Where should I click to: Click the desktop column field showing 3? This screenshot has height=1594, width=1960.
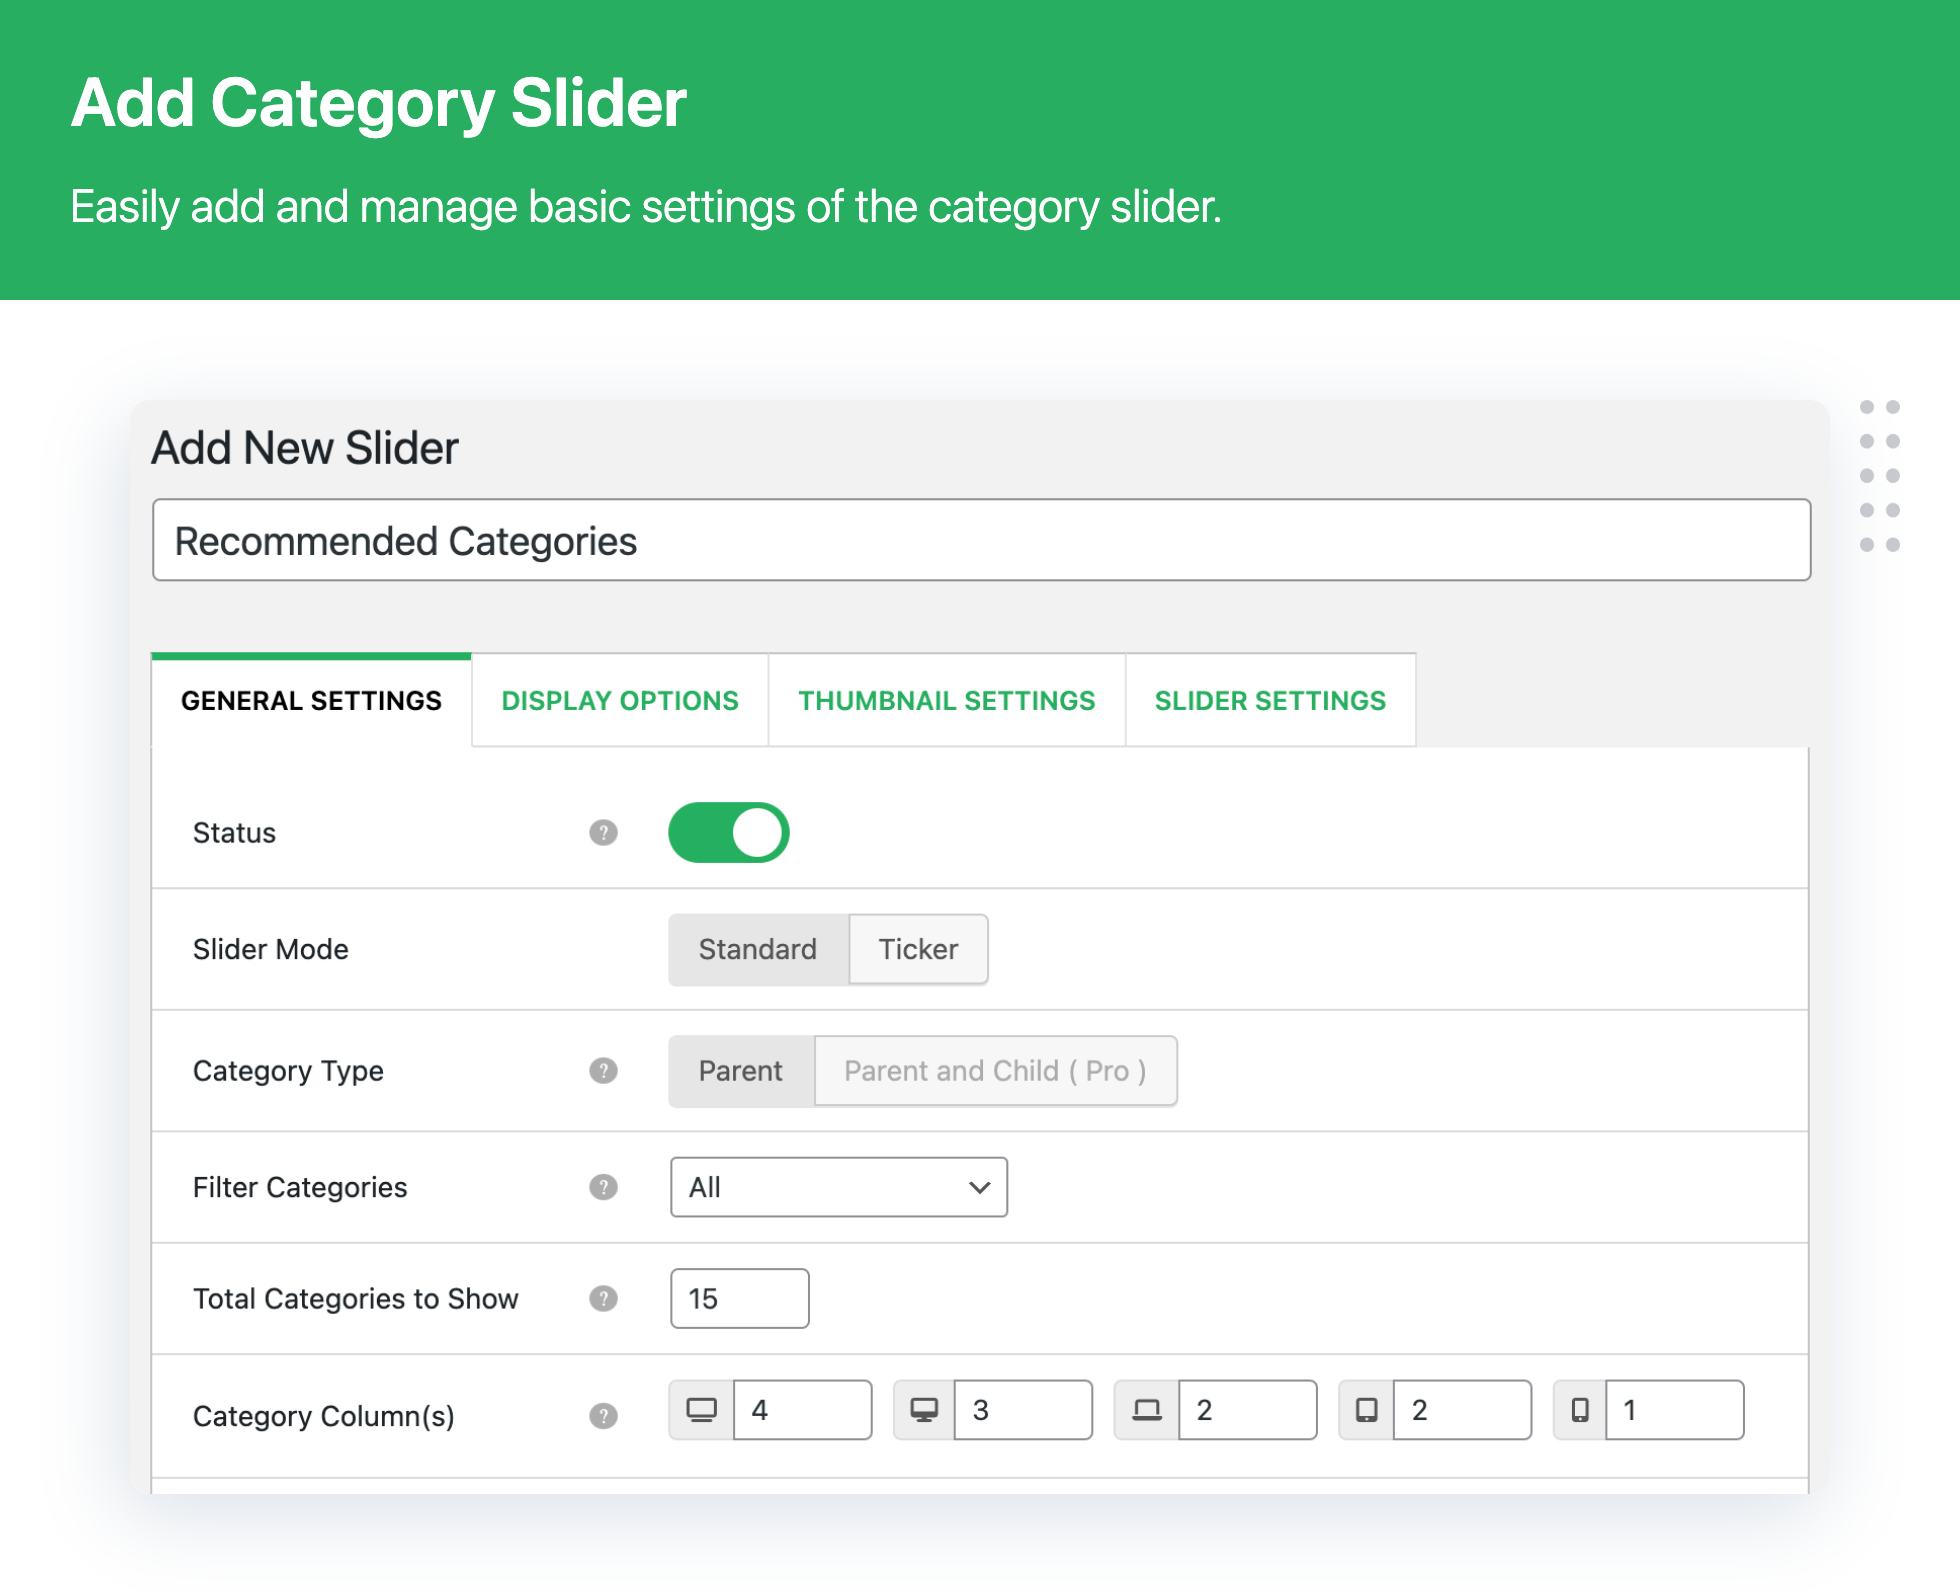tap(1024, 1410)
